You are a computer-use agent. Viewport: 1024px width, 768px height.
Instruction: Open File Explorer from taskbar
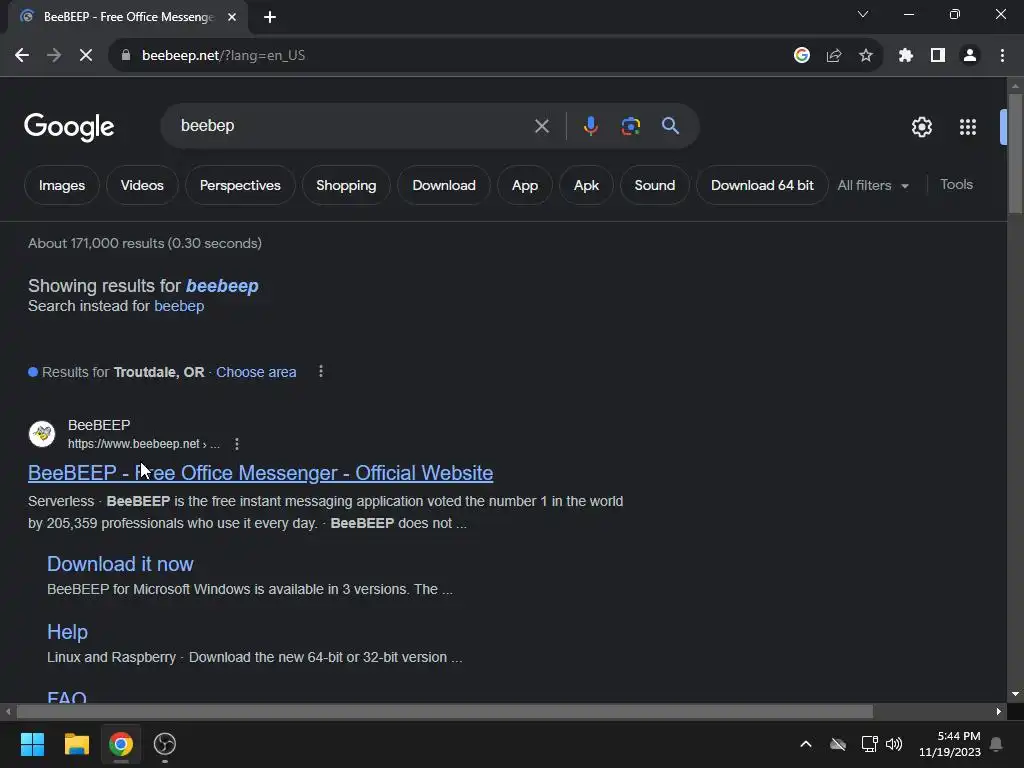click(x=76, y=744)
